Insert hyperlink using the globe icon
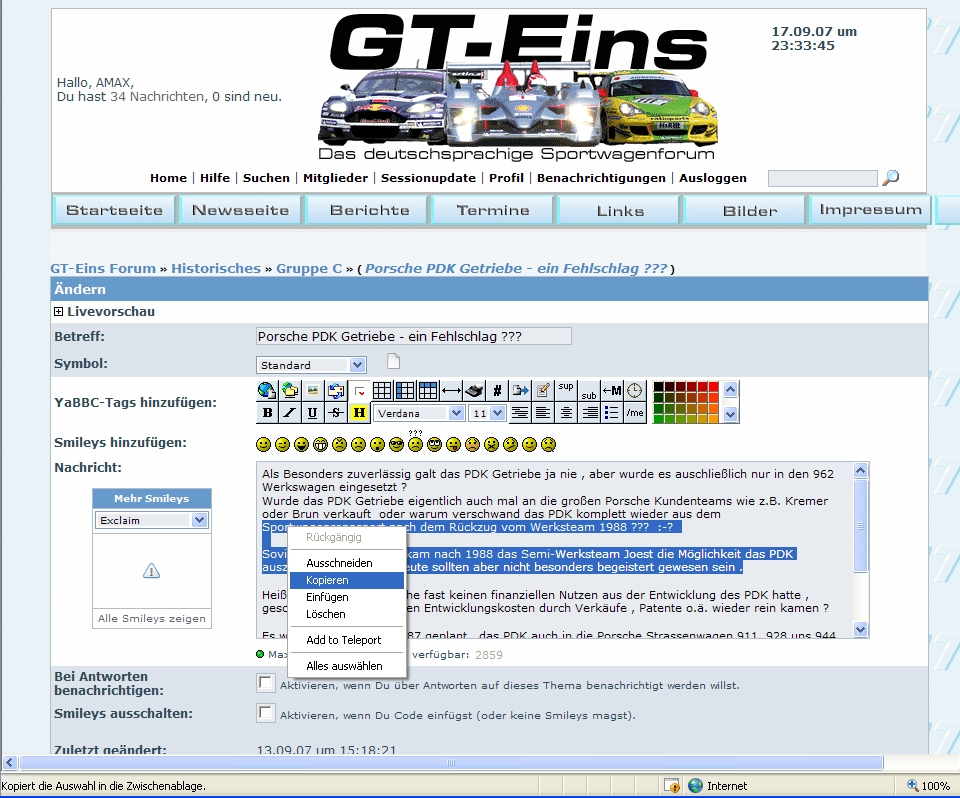 pyautogui.click(x=267, y=390)
